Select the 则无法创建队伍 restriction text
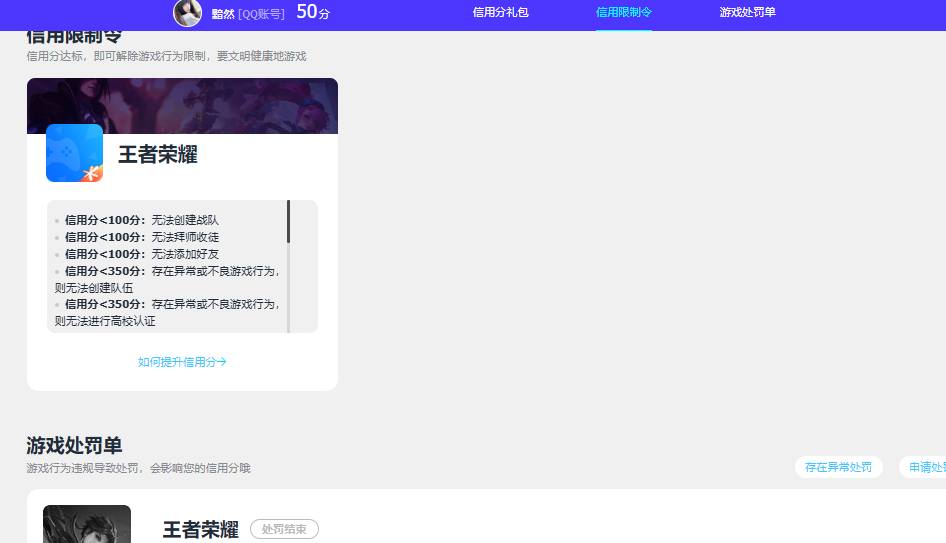946x543 pixels. point(94,288)
